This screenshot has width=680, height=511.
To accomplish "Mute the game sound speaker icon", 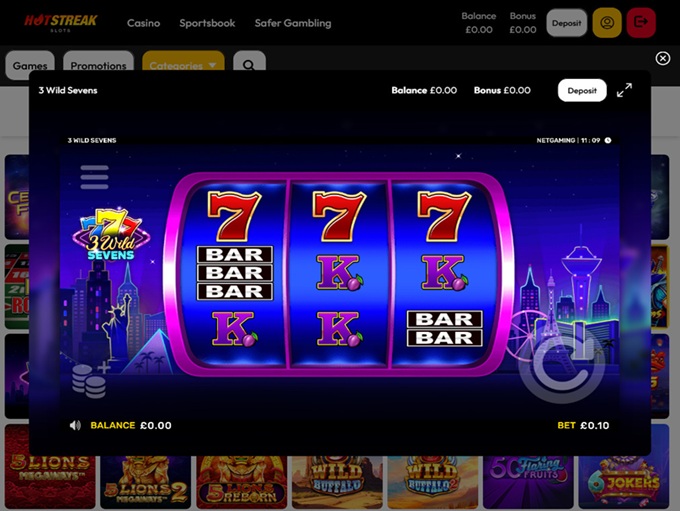I will (x=75, y=425).
